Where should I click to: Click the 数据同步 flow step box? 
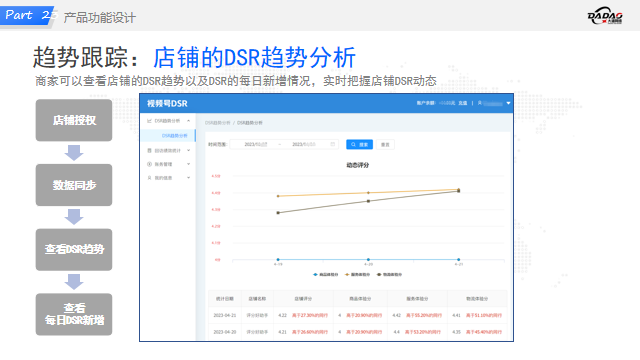[x=74, y=185]
